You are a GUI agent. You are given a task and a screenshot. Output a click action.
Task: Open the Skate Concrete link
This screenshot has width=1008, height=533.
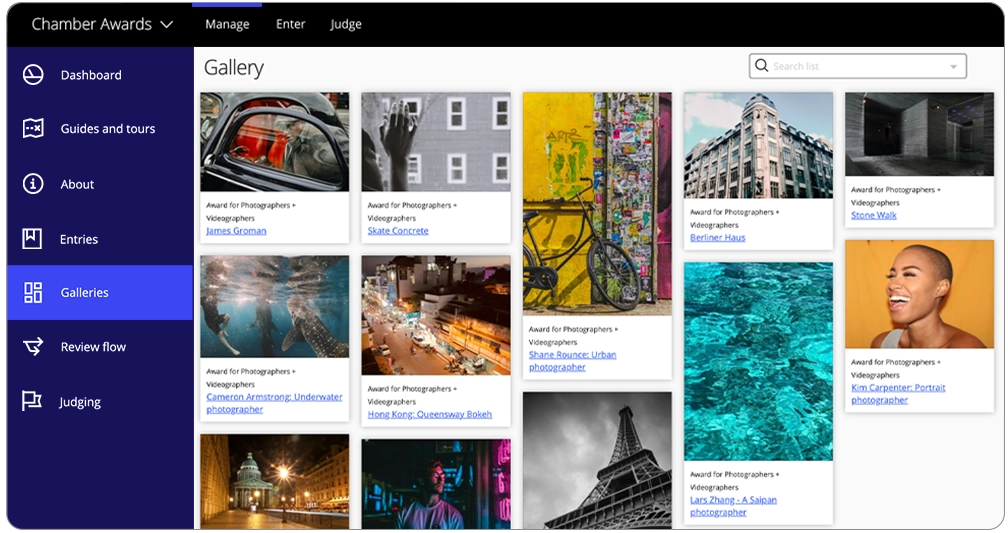click(398, 231)
